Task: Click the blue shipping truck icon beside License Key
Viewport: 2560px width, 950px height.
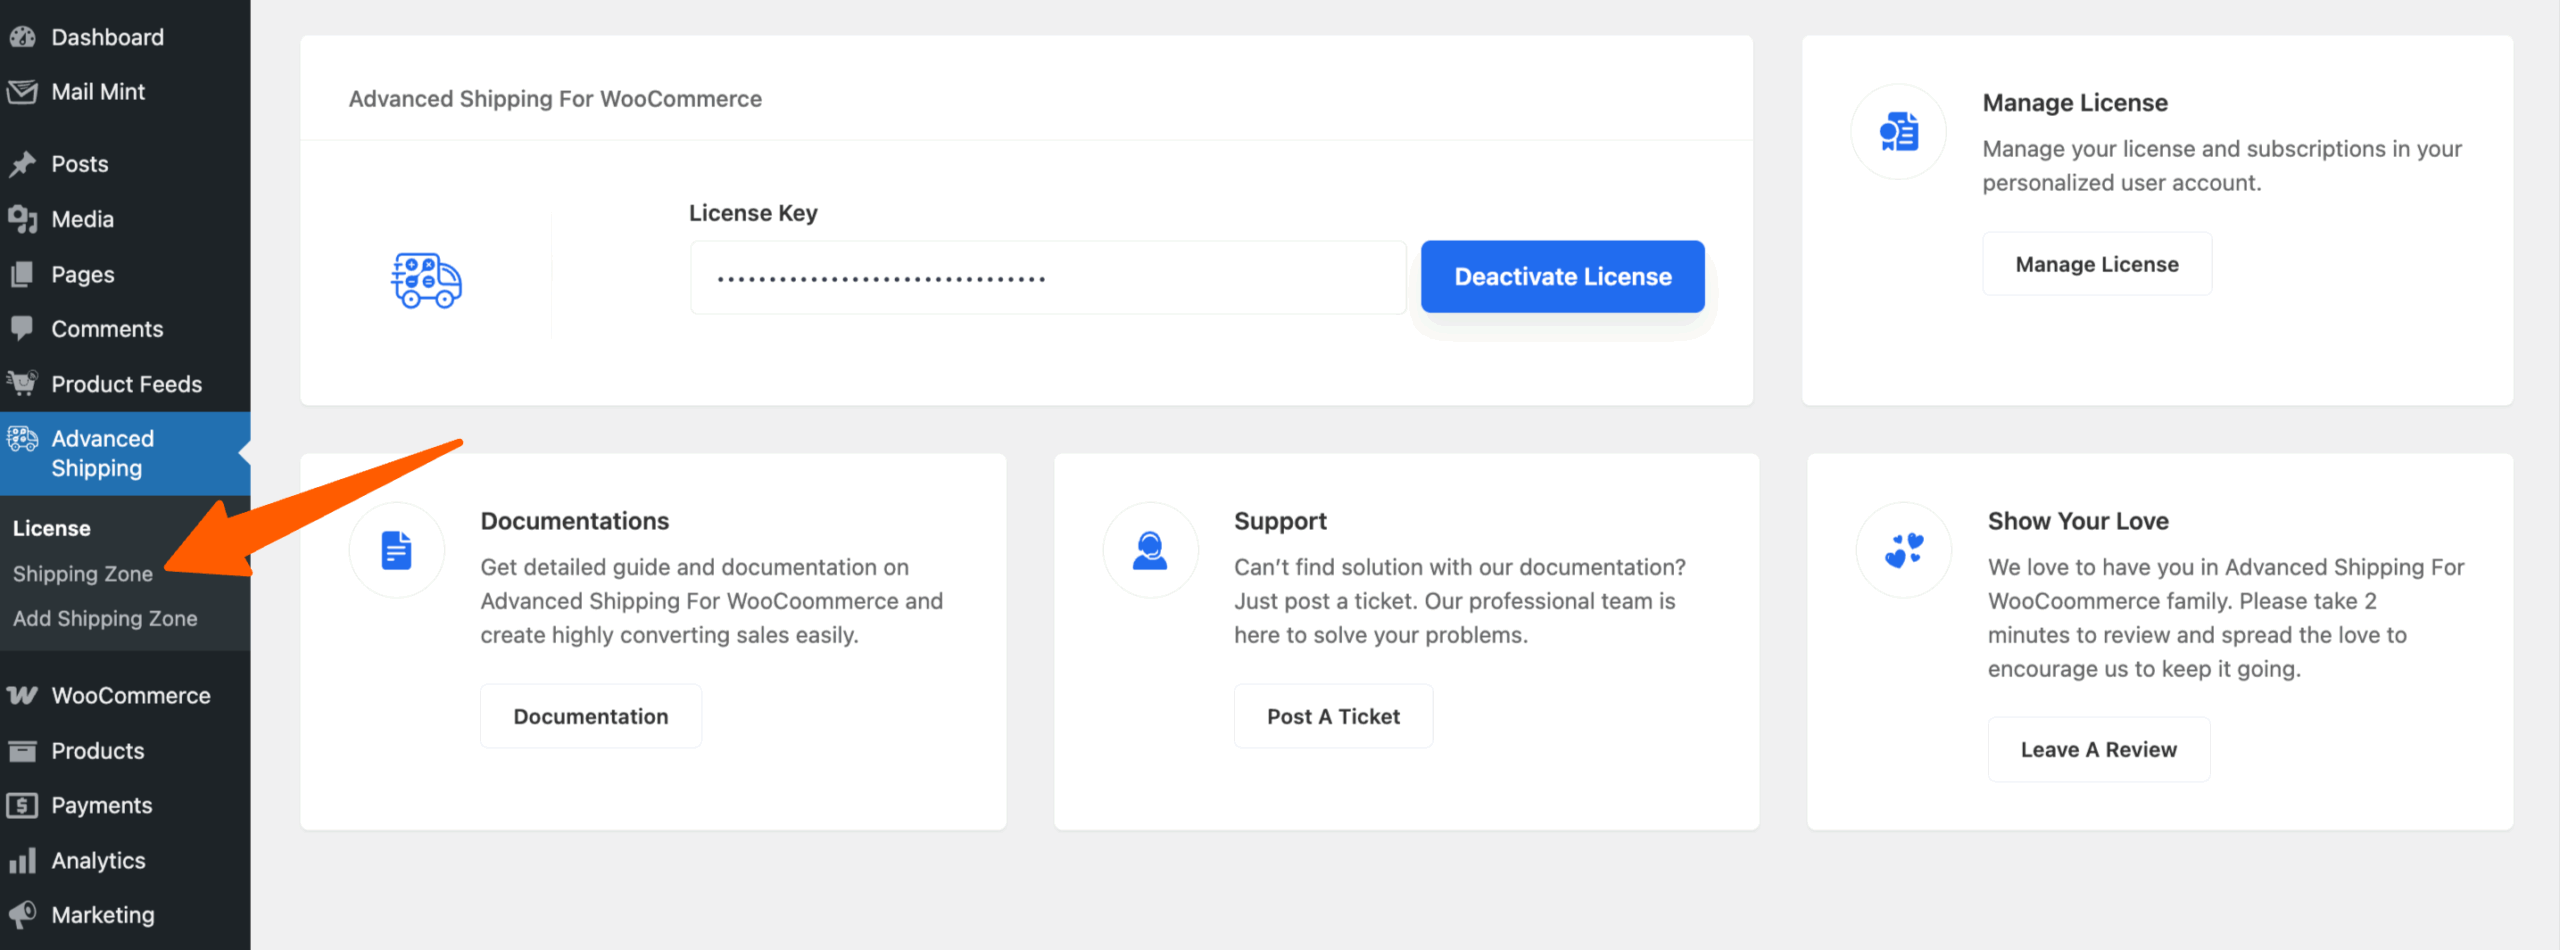Action: [426, 280]
